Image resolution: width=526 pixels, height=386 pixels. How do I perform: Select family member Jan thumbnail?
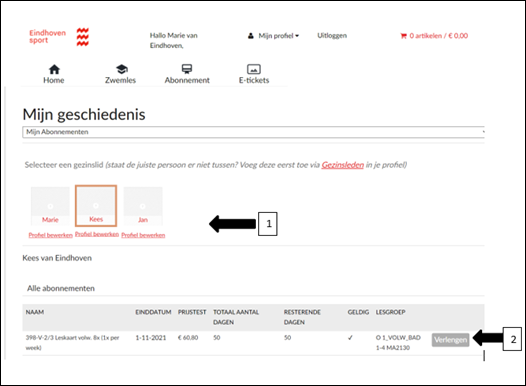[143, 206]
